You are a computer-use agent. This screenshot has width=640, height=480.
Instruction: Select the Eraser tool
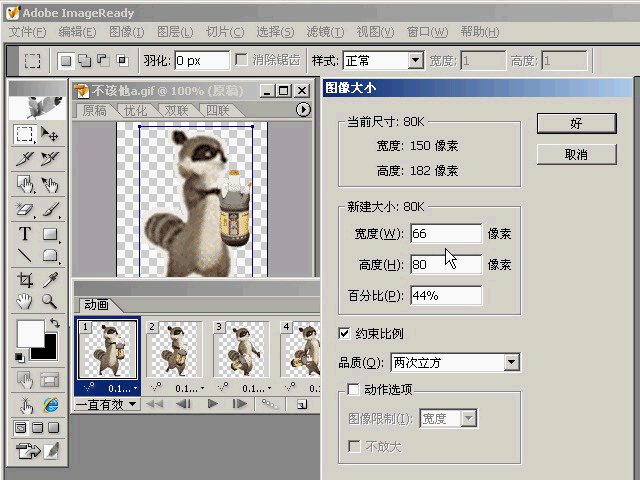click(24, 210)
